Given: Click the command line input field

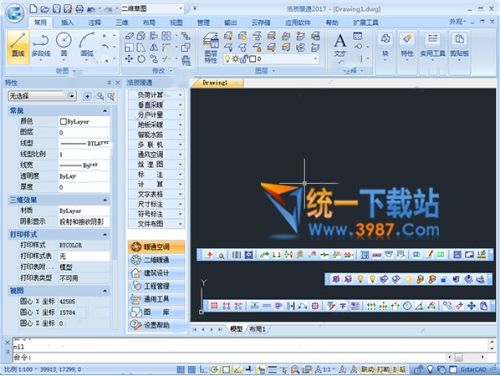Looking at the screenshot, I should tap(230, 357).
